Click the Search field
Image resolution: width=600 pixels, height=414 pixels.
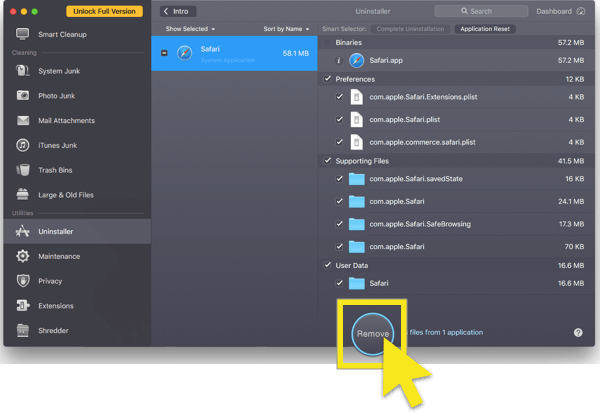pyautogui.click(x=481, y=11)
